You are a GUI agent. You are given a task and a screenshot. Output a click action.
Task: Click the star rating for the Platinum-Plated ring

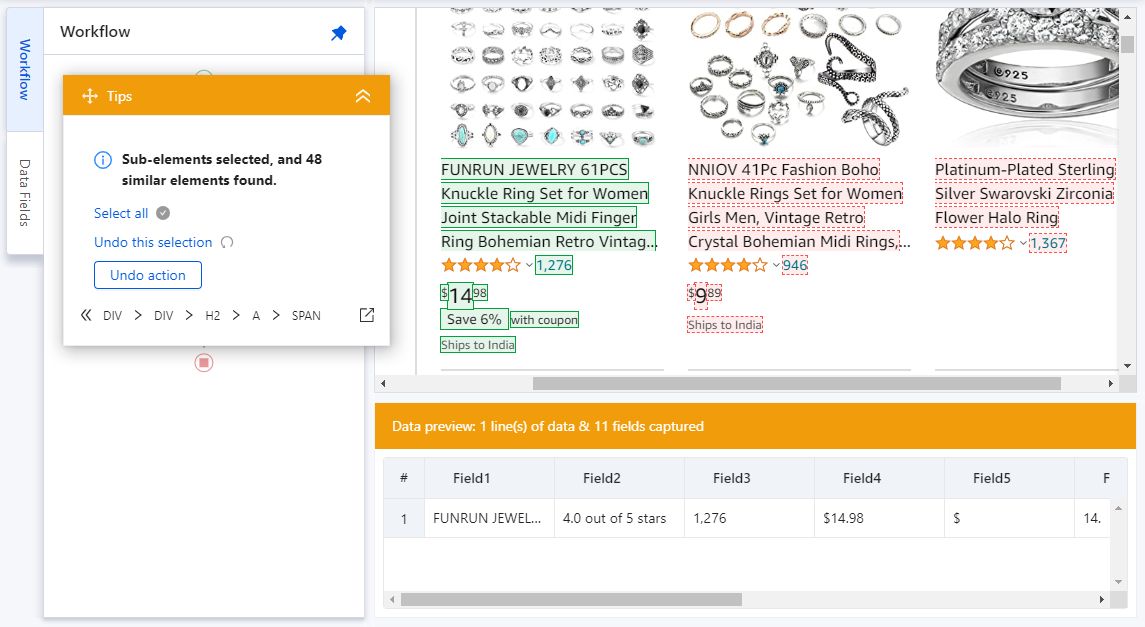point(975,243)
